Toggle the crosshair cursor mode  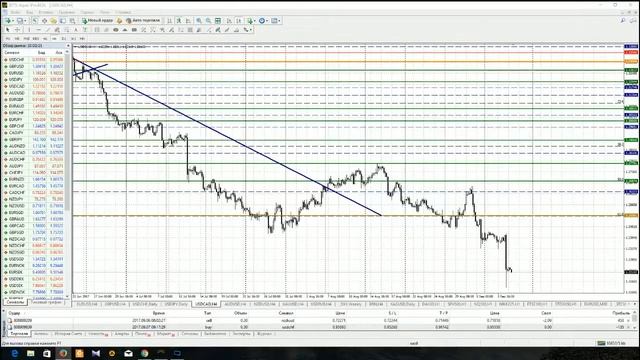(17, 29)
